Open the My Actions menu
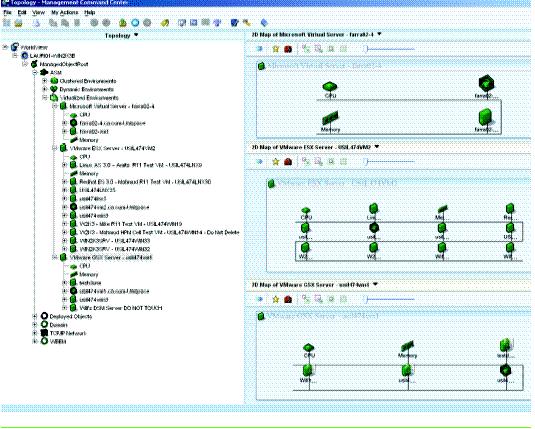The height and width of the screenshot is (429, 535). [64, 13]
